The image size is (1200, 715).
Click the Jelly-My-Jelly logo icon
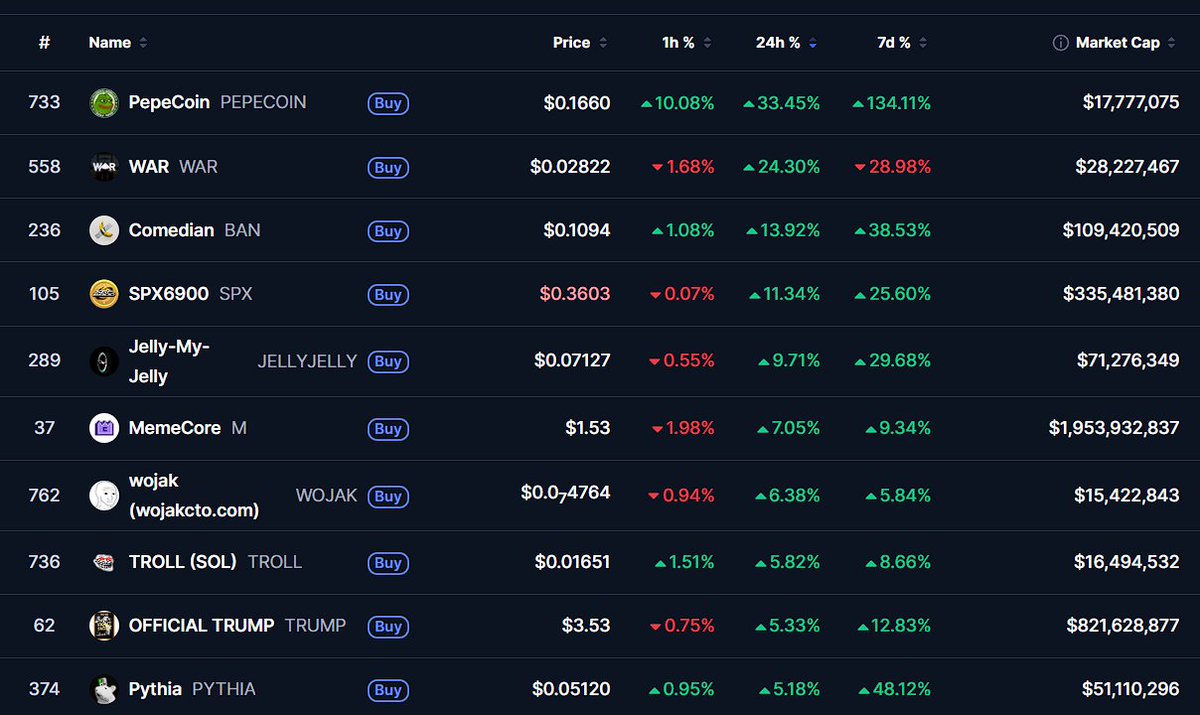[104, 361]
